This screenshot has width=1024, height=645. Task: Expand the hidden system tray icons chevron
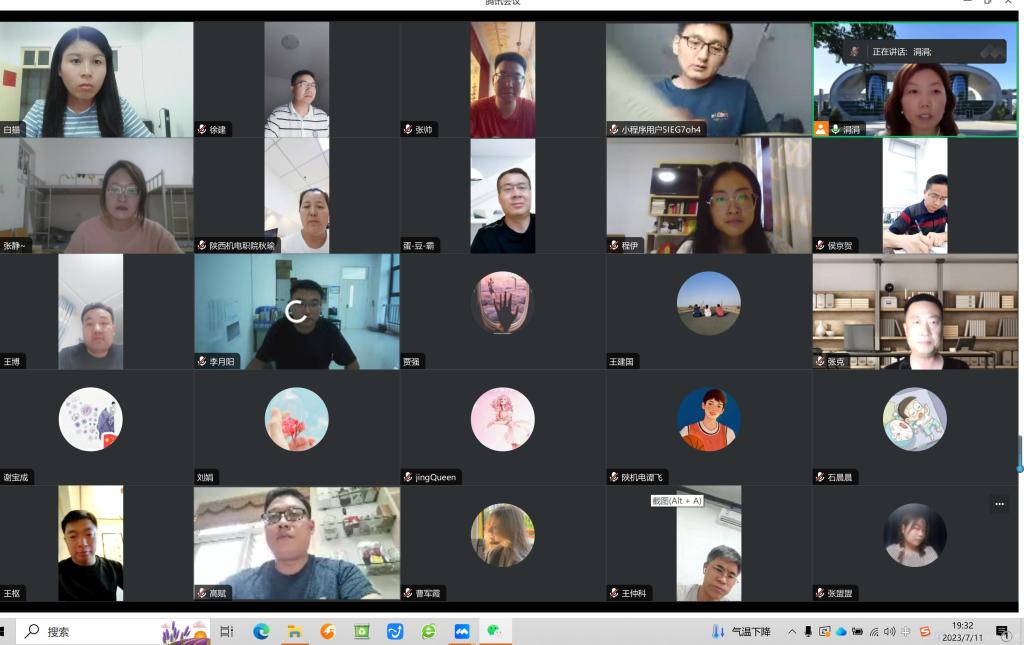(792, 632)
